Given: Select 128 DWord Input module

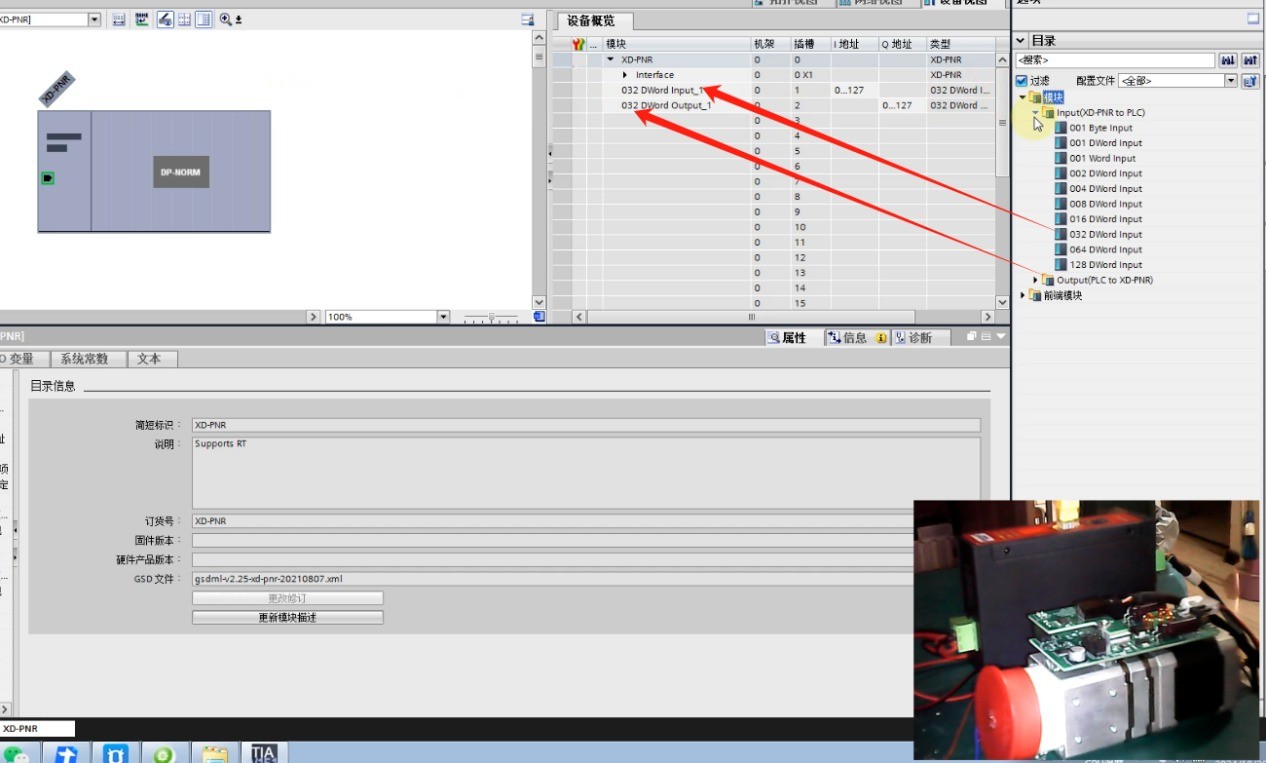Looking at the screenshot, I should tap(1105, 265).
